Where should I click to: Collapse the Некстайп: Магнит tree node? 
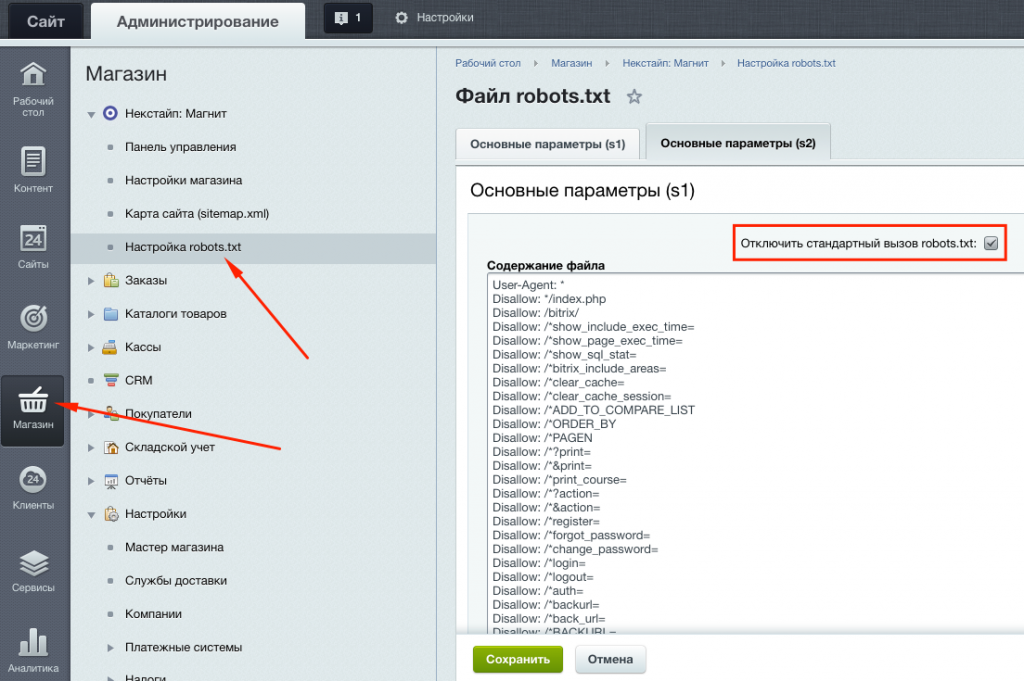[91, 114]
